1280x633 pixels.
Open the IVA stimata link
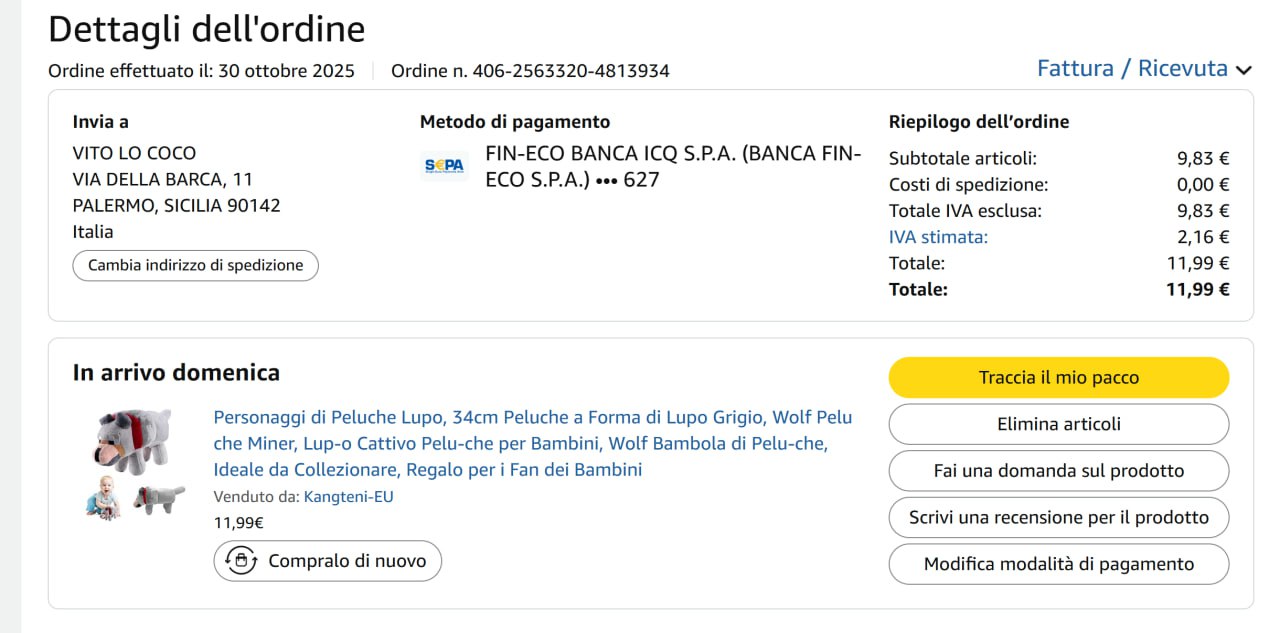click(938, 237)
